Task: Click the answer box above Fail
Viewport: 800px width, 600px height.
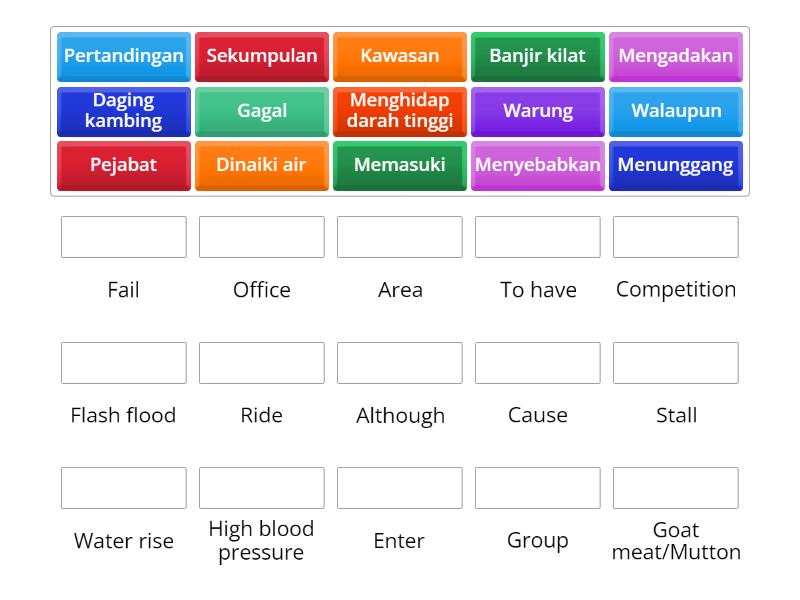Action: click(x=123, y=237)
